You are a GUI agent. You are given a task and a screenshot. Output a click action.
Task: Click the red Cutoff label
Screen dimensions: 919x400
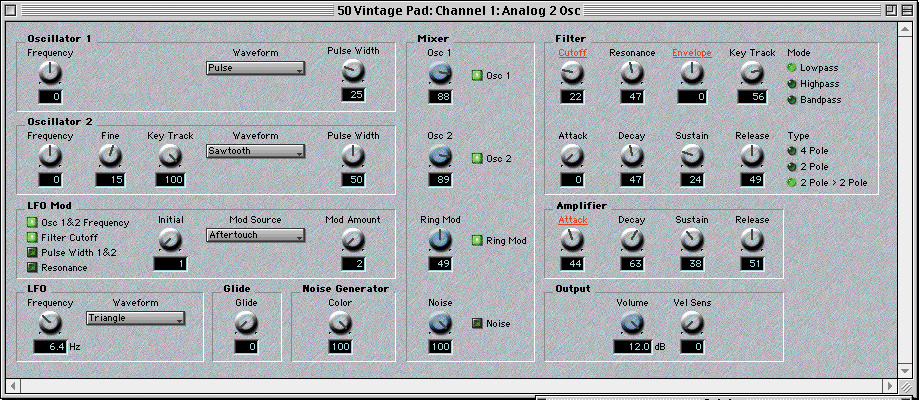pos(572,53)
